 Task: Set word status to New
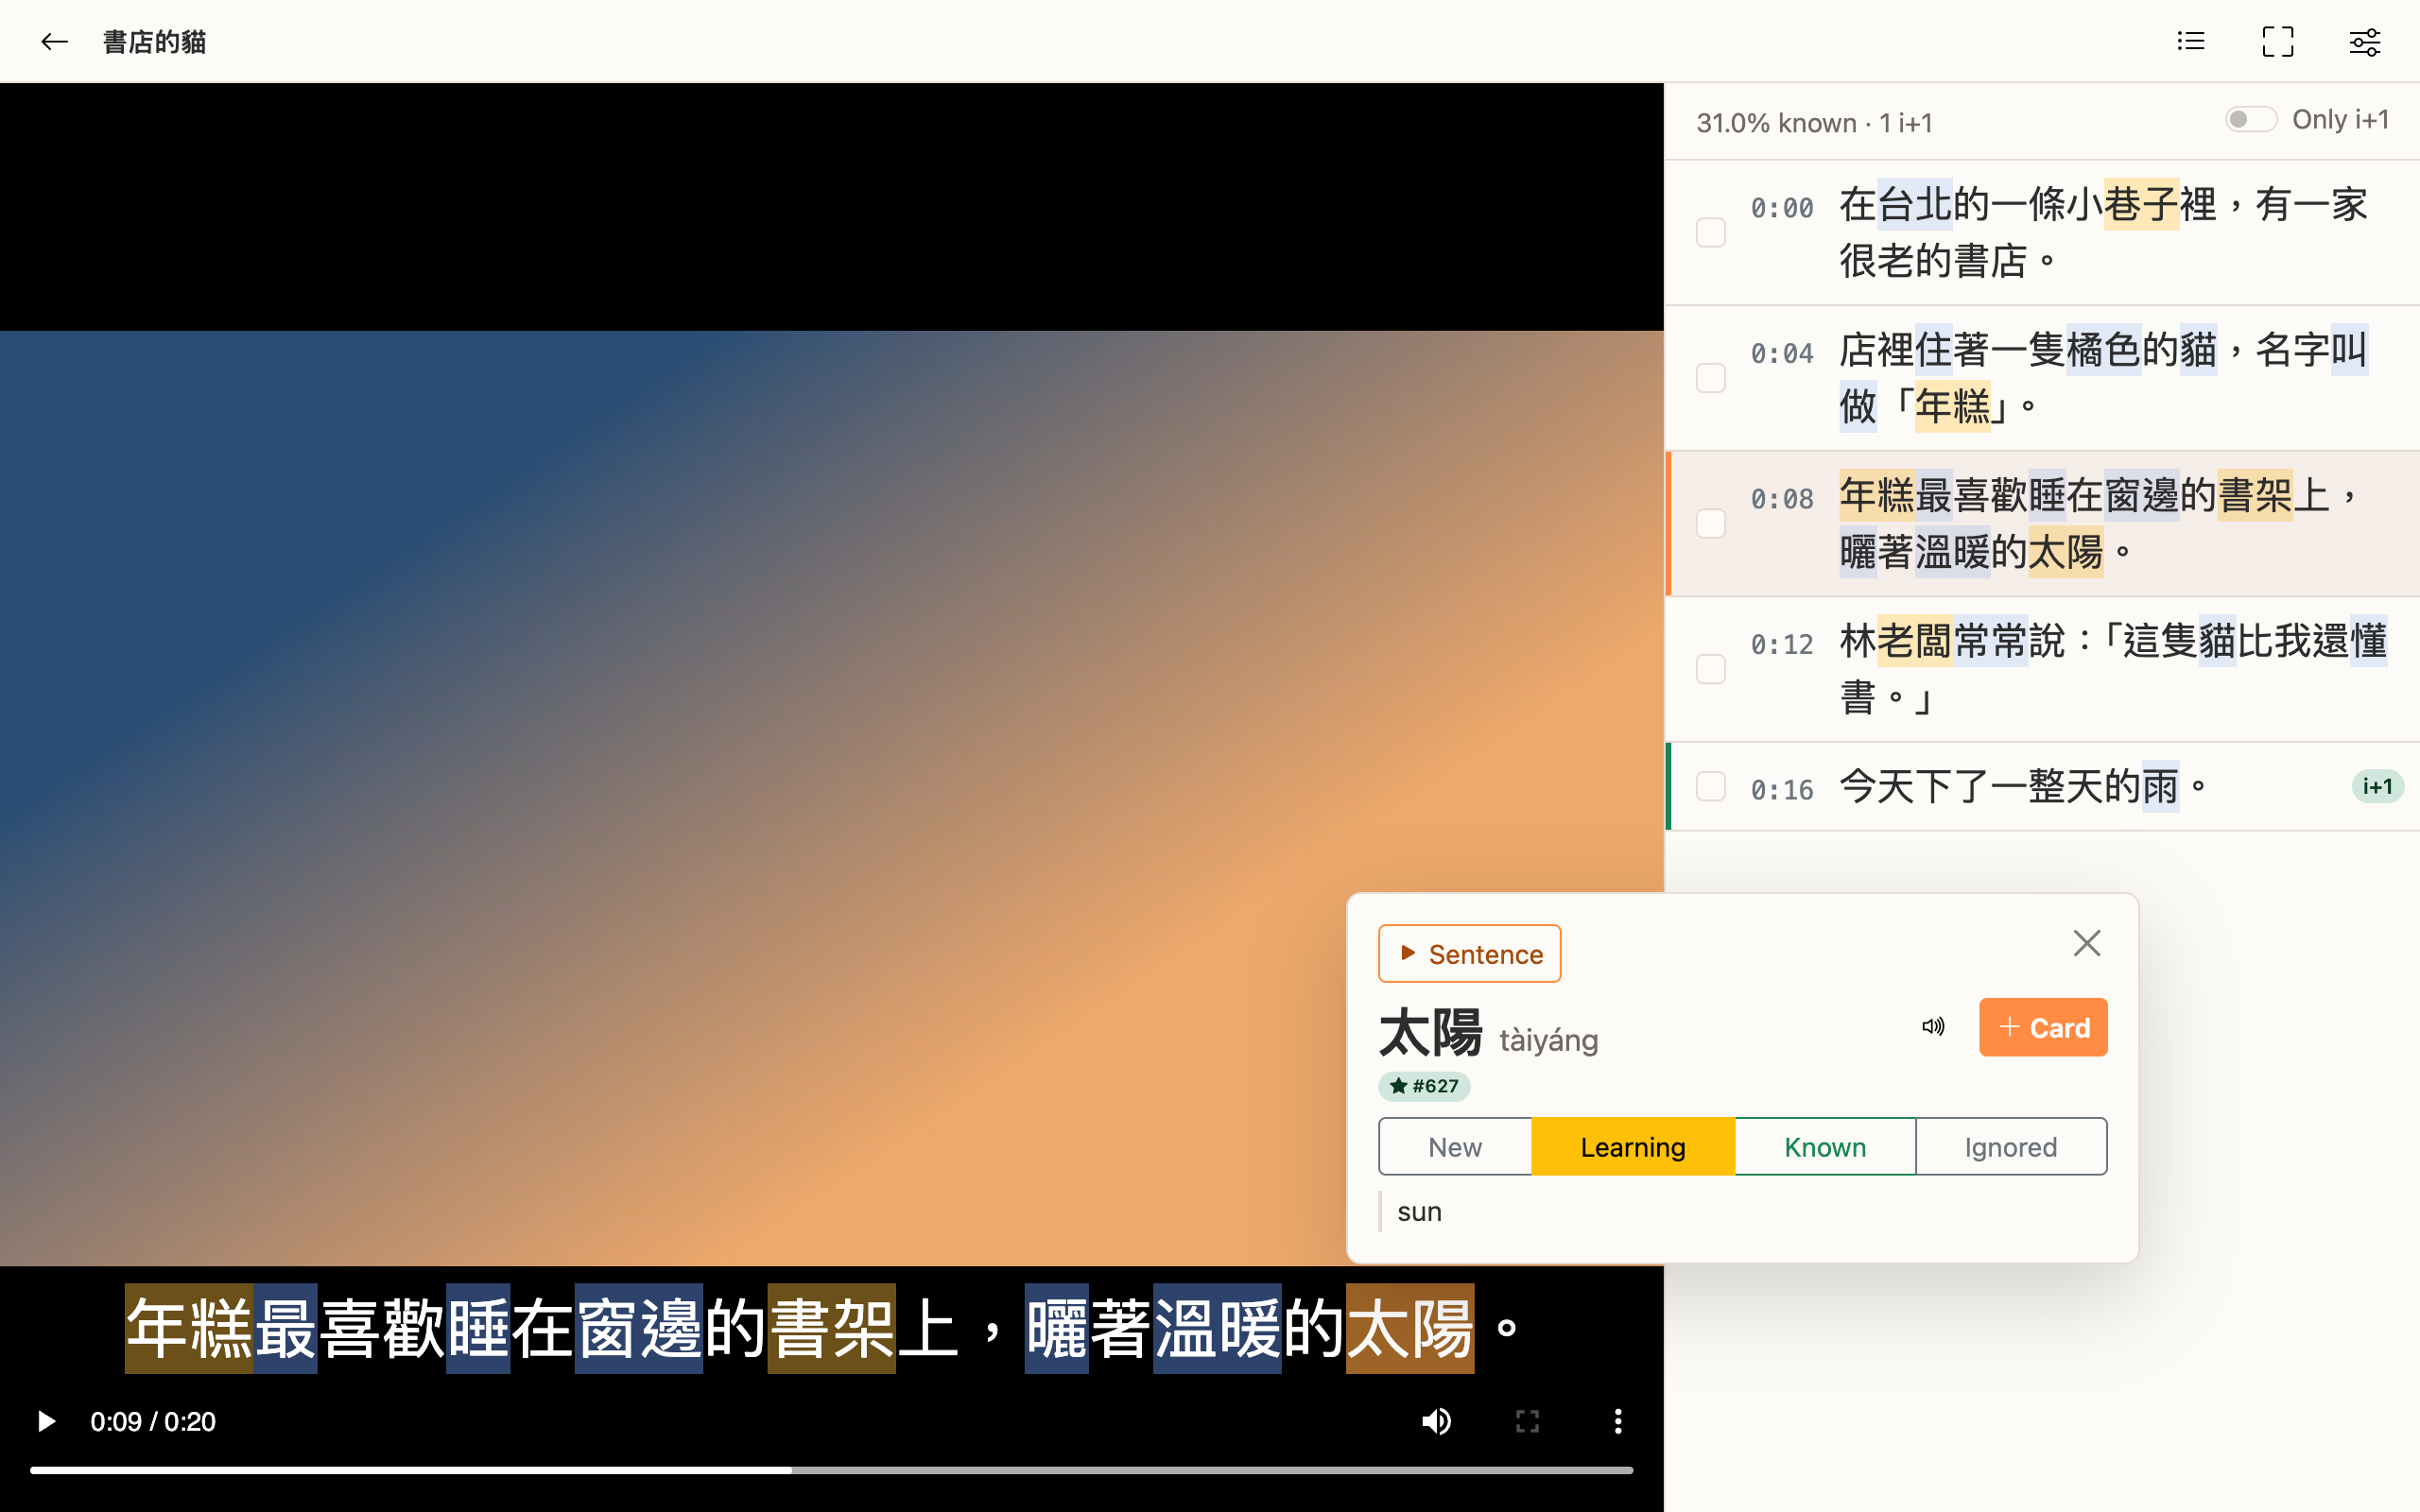pyautogui.click(x=1455, y=1147)
